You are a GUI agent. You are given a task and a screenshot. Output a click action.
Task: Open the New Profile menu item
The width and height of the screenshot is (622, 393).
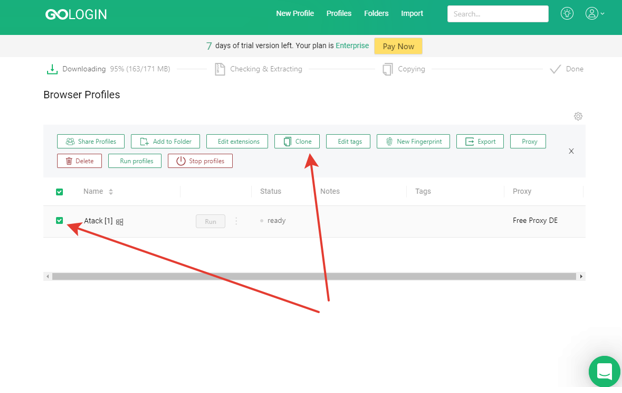coord(295,13)
